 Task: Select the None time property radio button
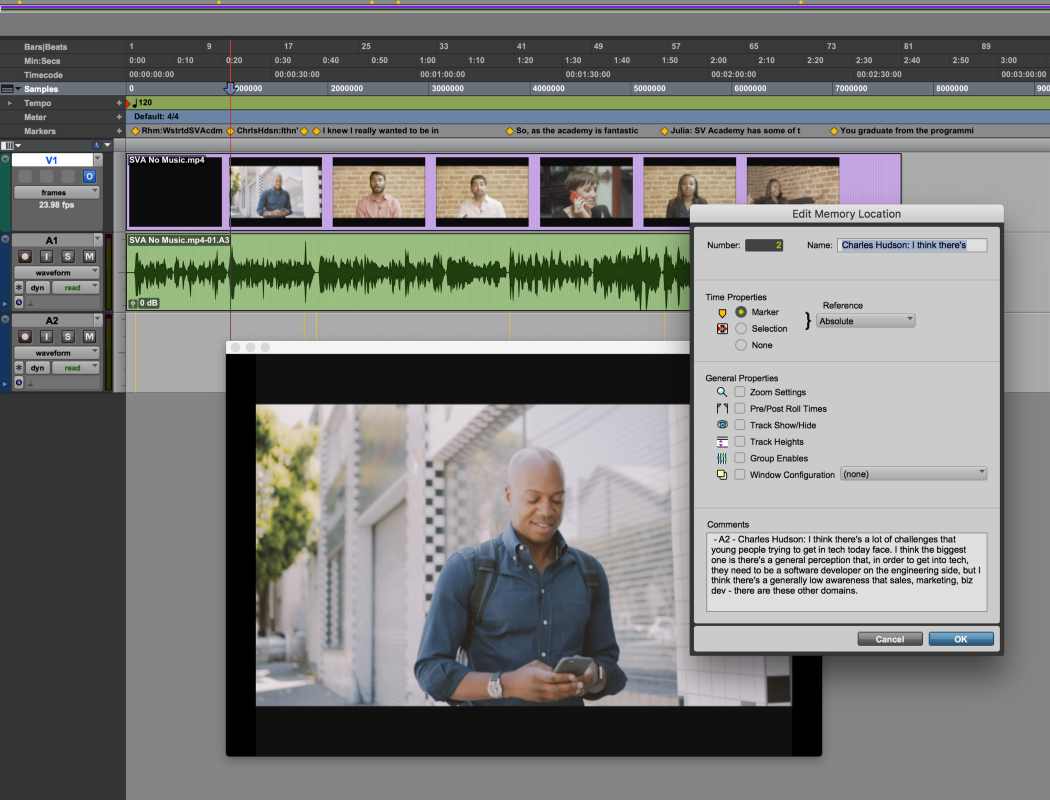(740, 345)
